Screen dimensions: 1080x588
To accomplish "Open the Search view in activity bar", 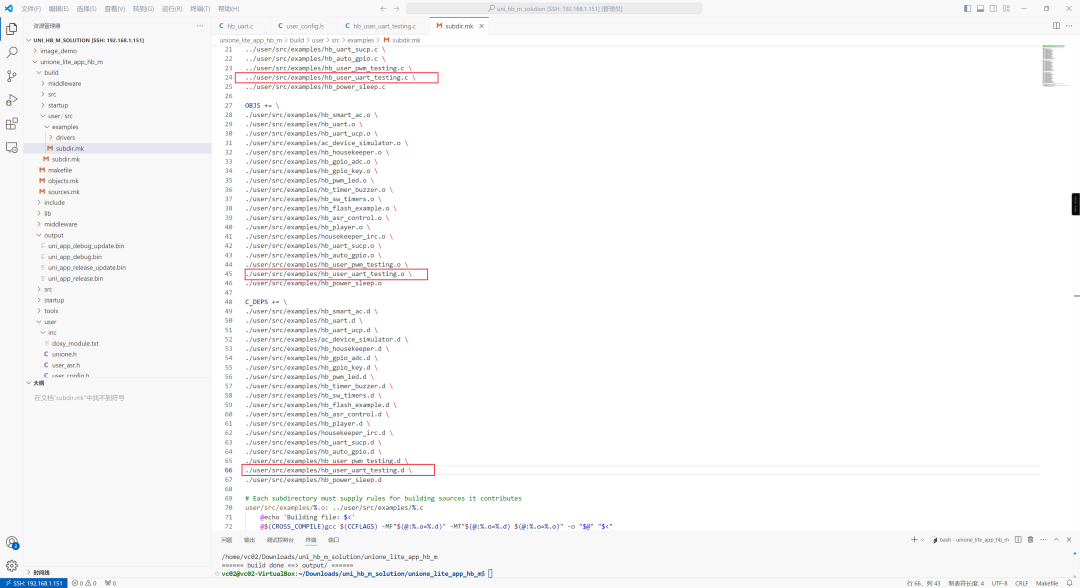I will tap(12, 52).
